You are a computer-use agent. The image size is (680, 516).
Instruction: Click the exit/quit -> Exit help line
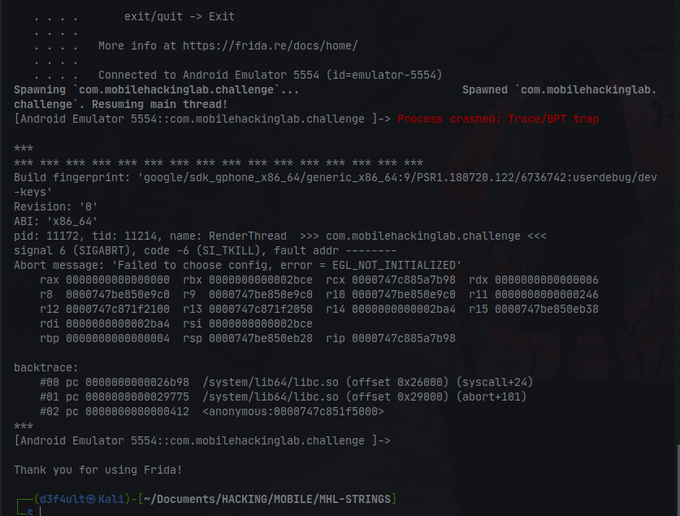click(x=179, y=17)
